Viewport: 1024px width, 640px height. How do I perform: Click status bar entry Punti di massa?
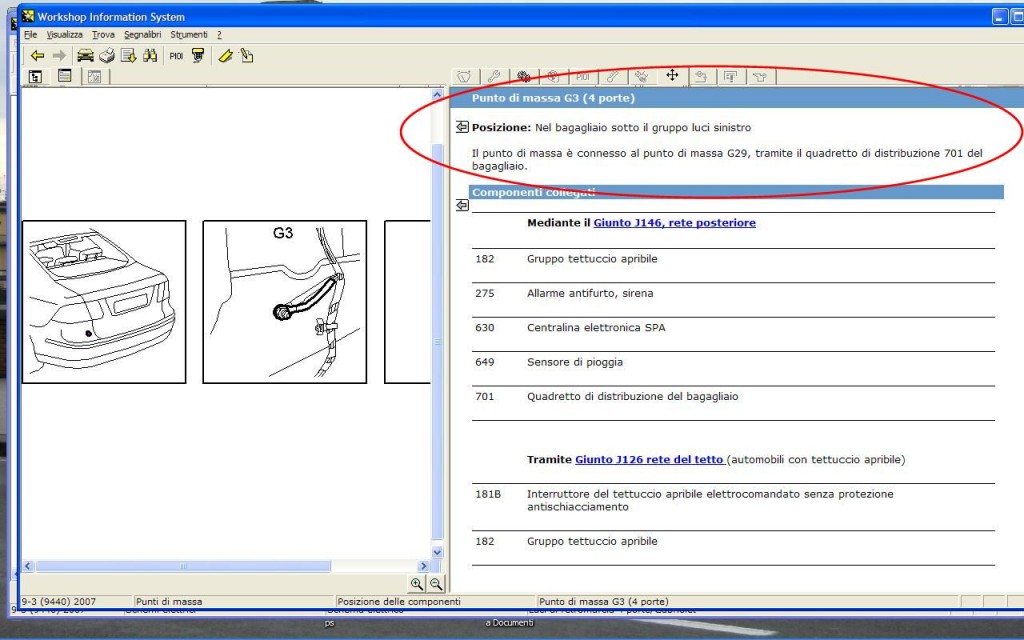coord(233,601)
